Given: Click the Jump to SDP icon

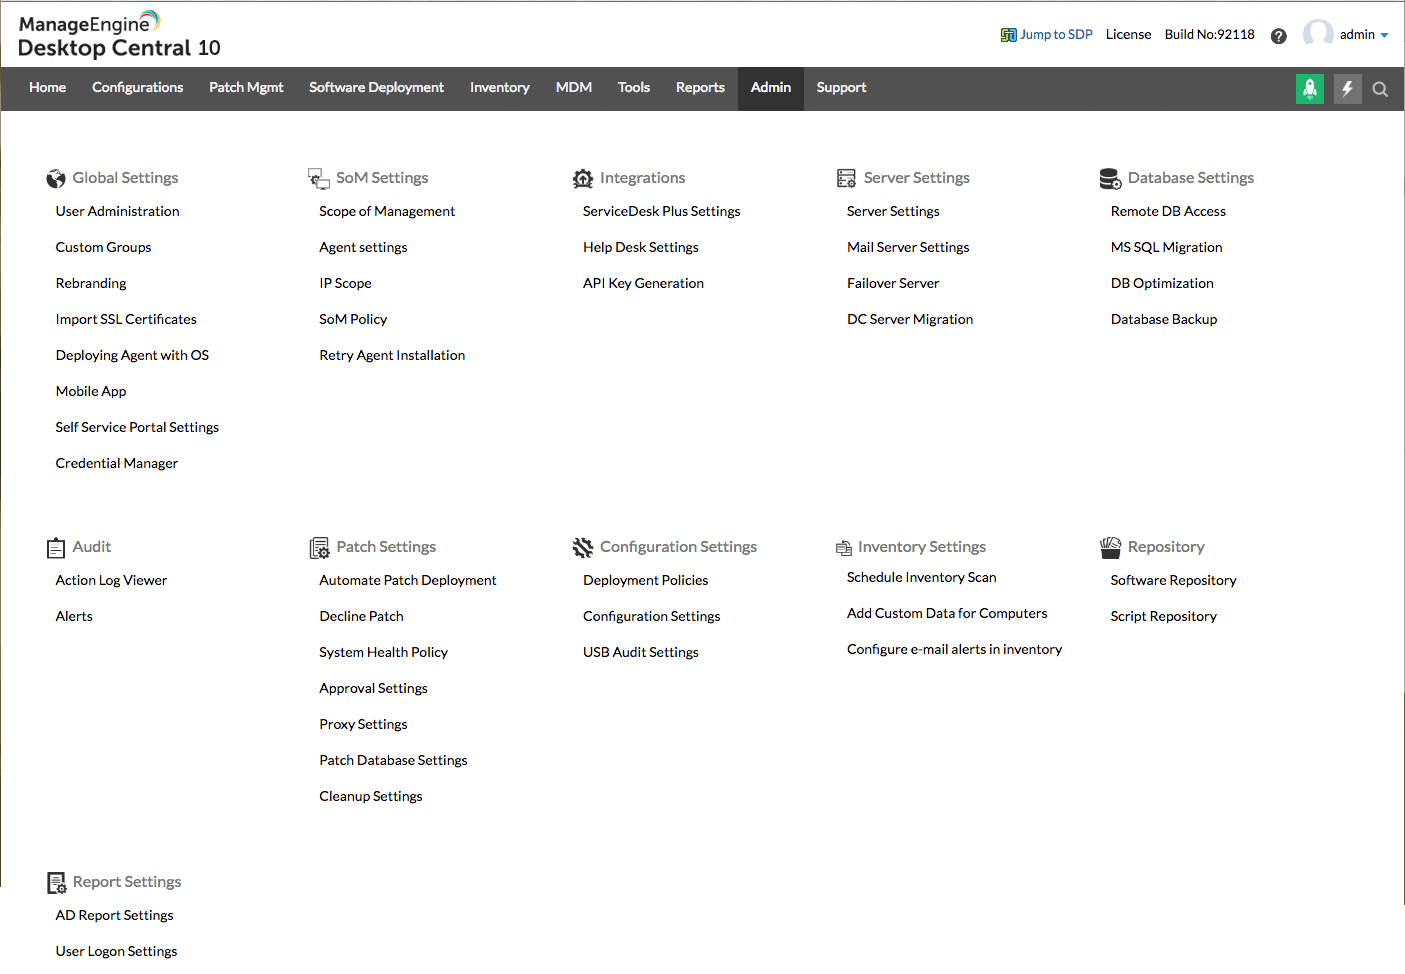Looking at the screenshot, I should (x=1008, y=35).
